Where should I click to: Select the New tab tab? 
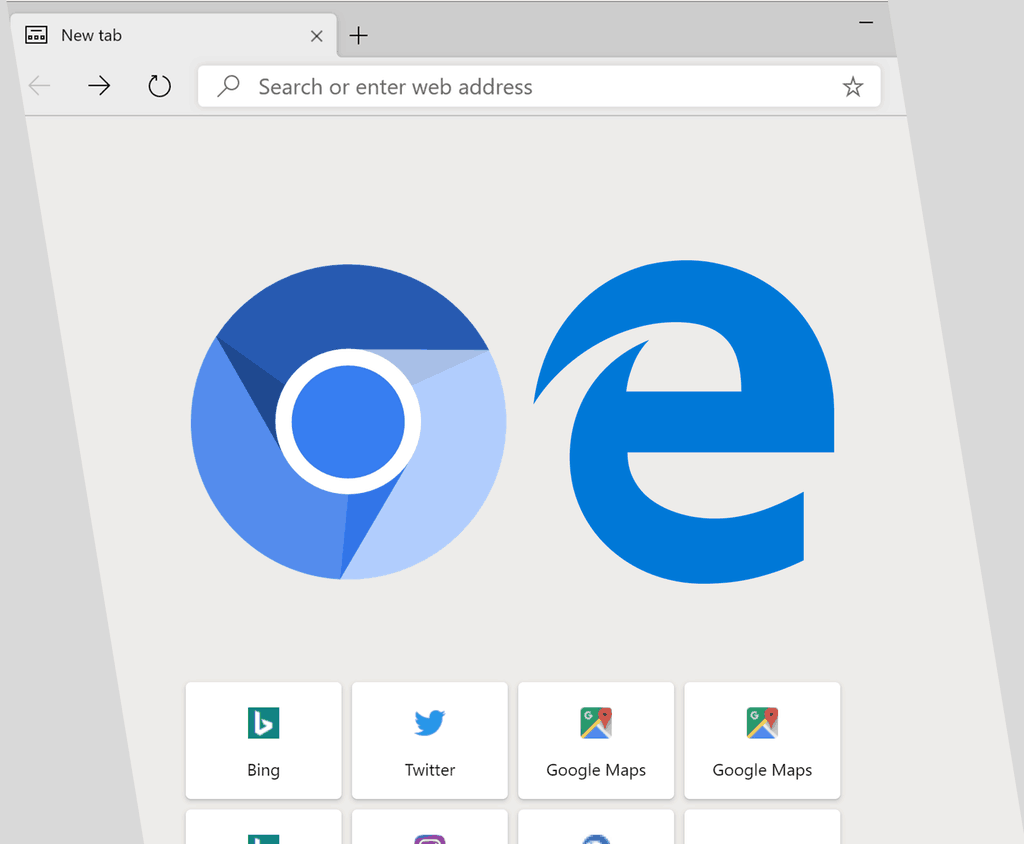[x=174, y=35]
